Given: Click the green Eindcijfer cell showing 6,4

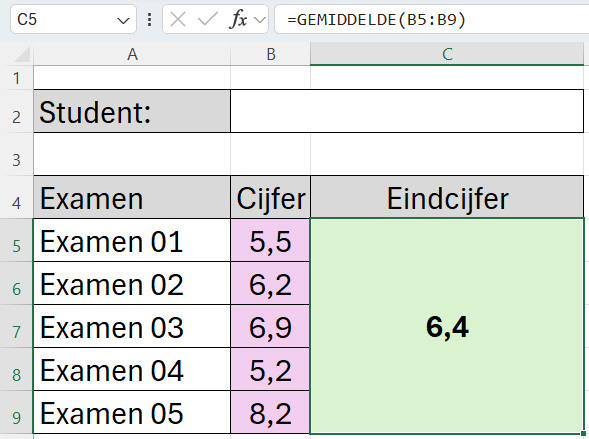Looking at the screenshot, I should pos(447,326).
